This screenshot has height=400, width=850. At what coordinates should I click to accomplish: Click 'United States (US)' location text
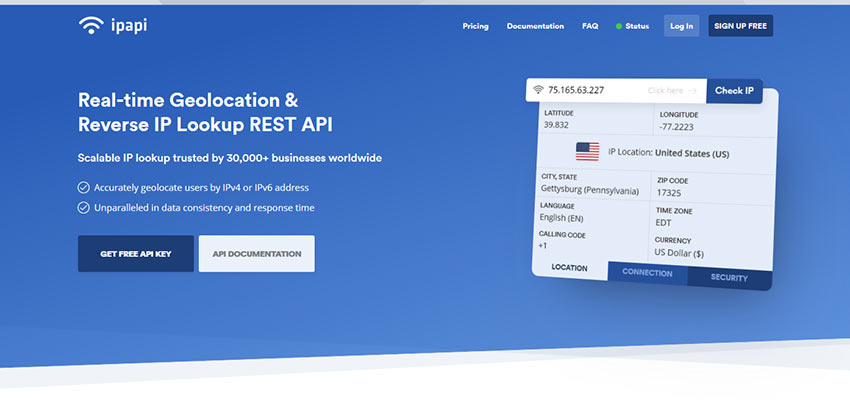[x=692, y=153]
